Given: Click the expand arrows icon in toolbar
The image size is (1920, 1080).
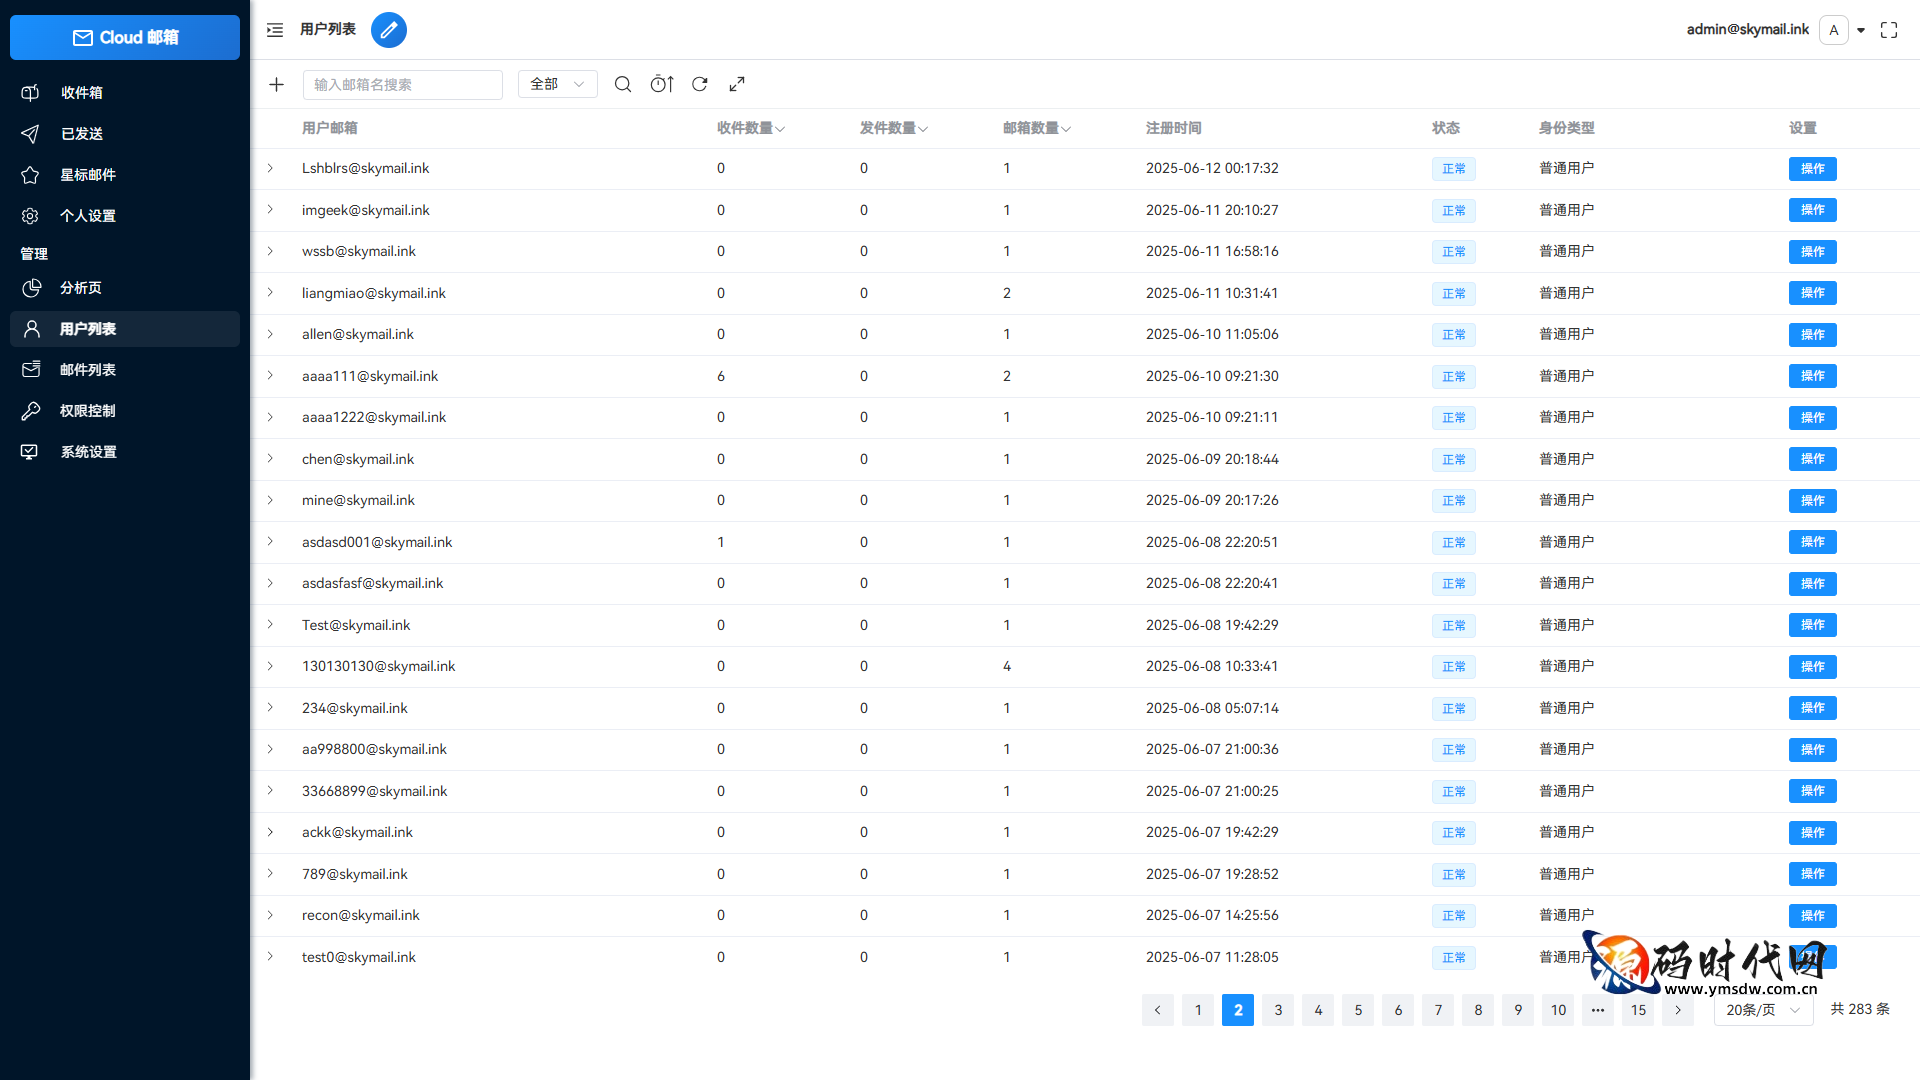Looking at the screenshot, I should (x=737, y=85).
